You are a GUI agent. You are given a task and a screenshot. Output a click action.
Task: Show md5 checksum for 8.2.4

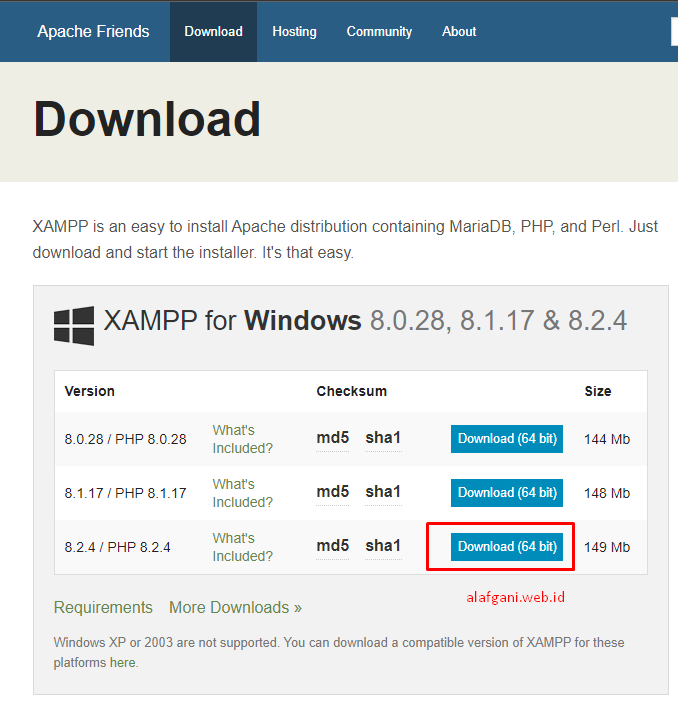pyautogui.click(x=333, y=546)
